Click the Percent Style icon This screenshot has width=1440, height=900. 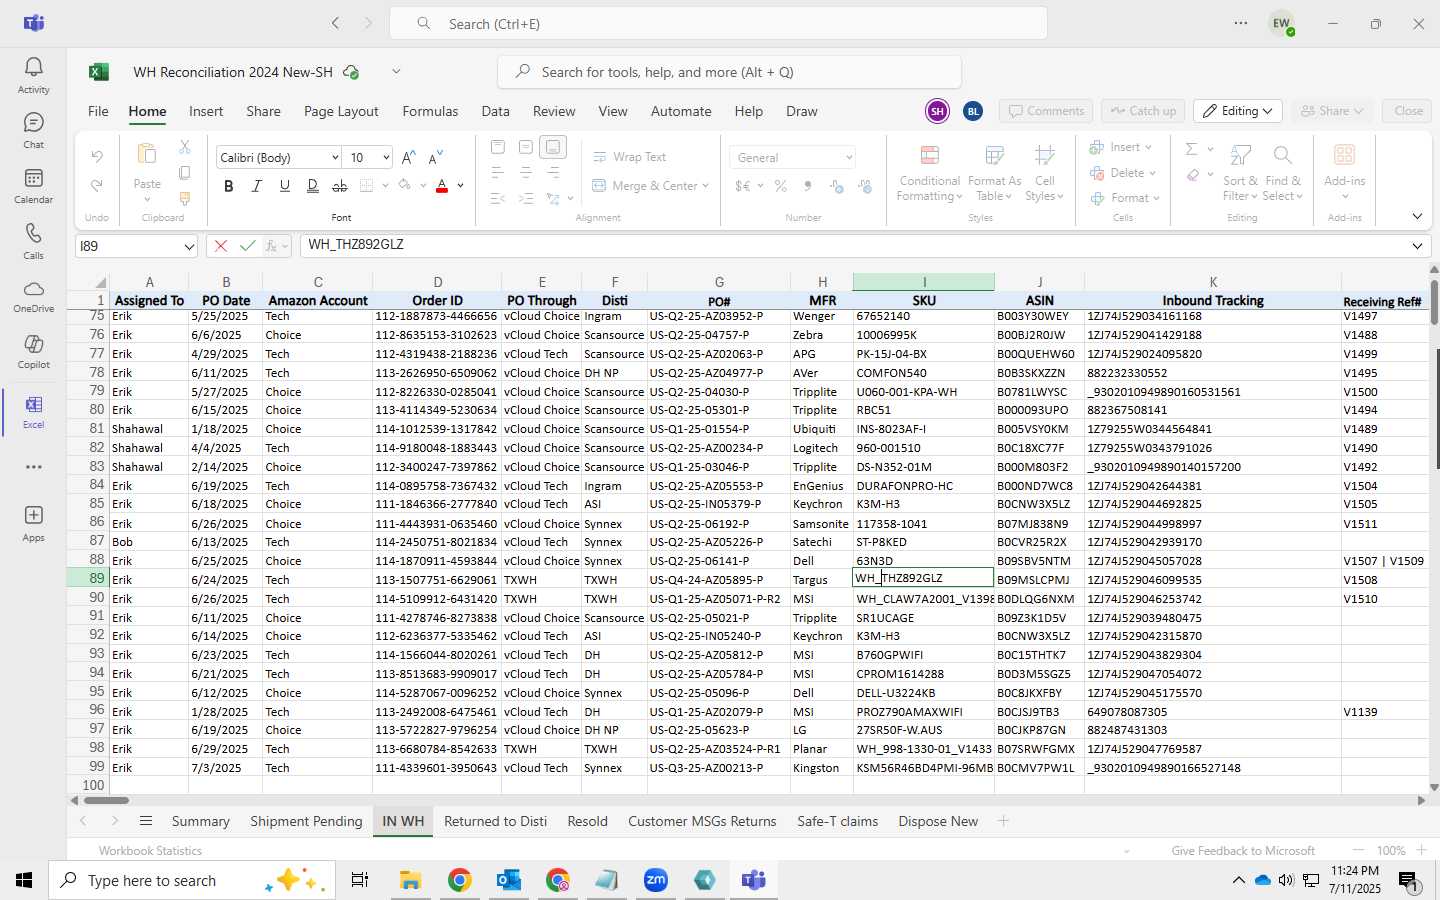(x=781, y=186)
